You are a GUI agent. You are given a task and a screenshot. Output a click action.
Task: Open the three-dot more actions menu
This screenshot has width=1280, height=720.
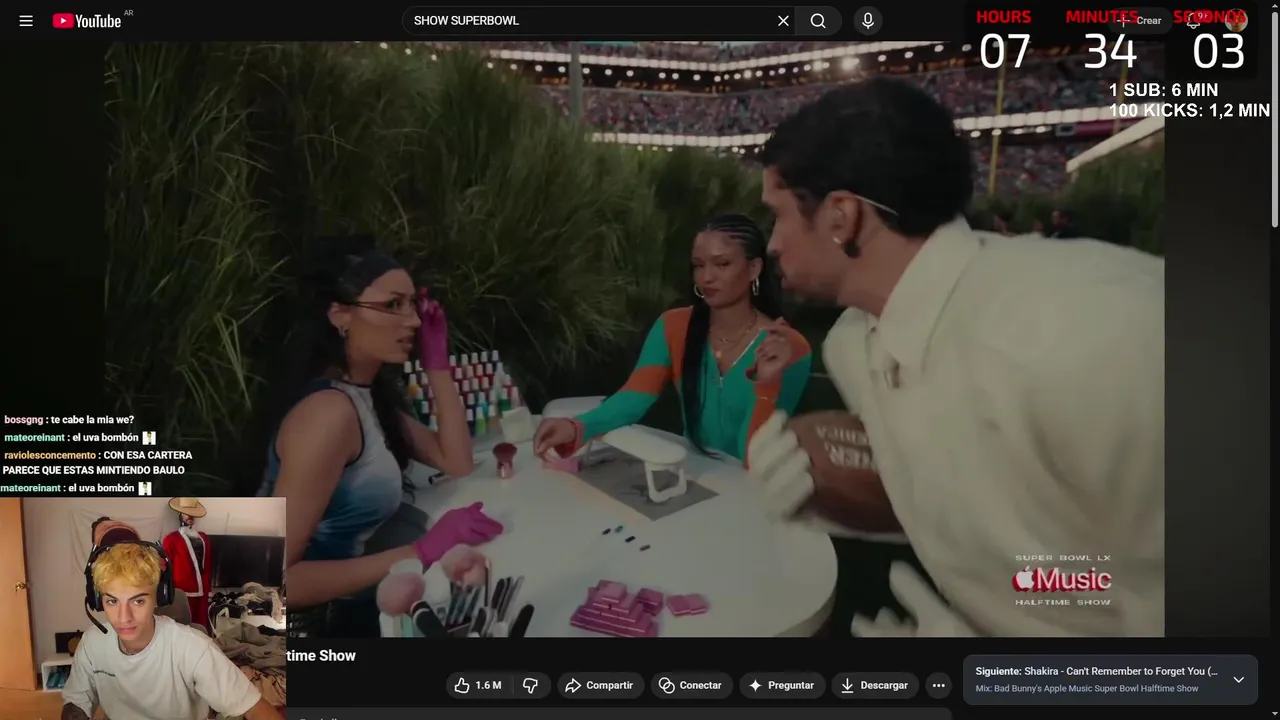tap(938, 685)
